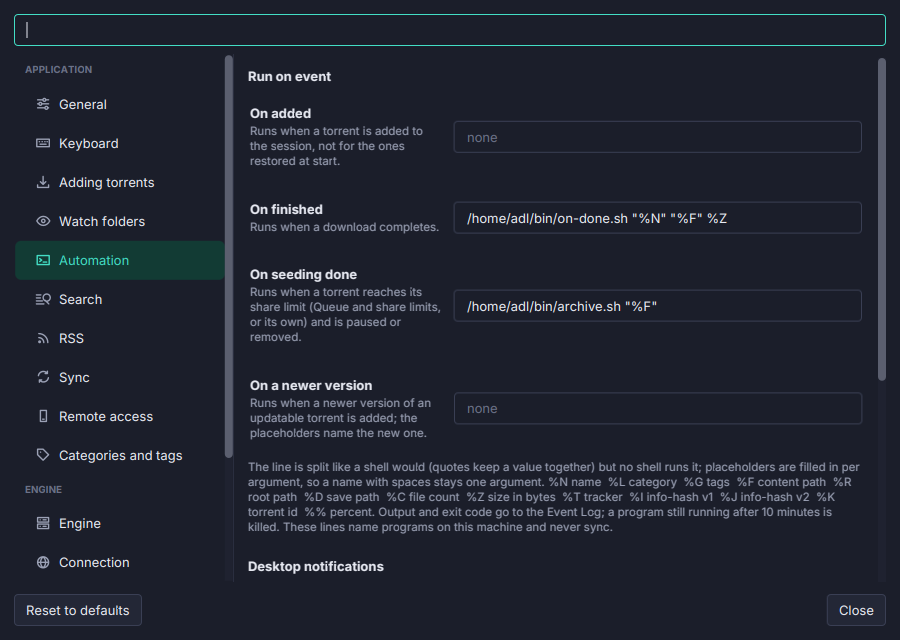Click the Automation terminal icon

pyautogui.click(x=43, y=260)
